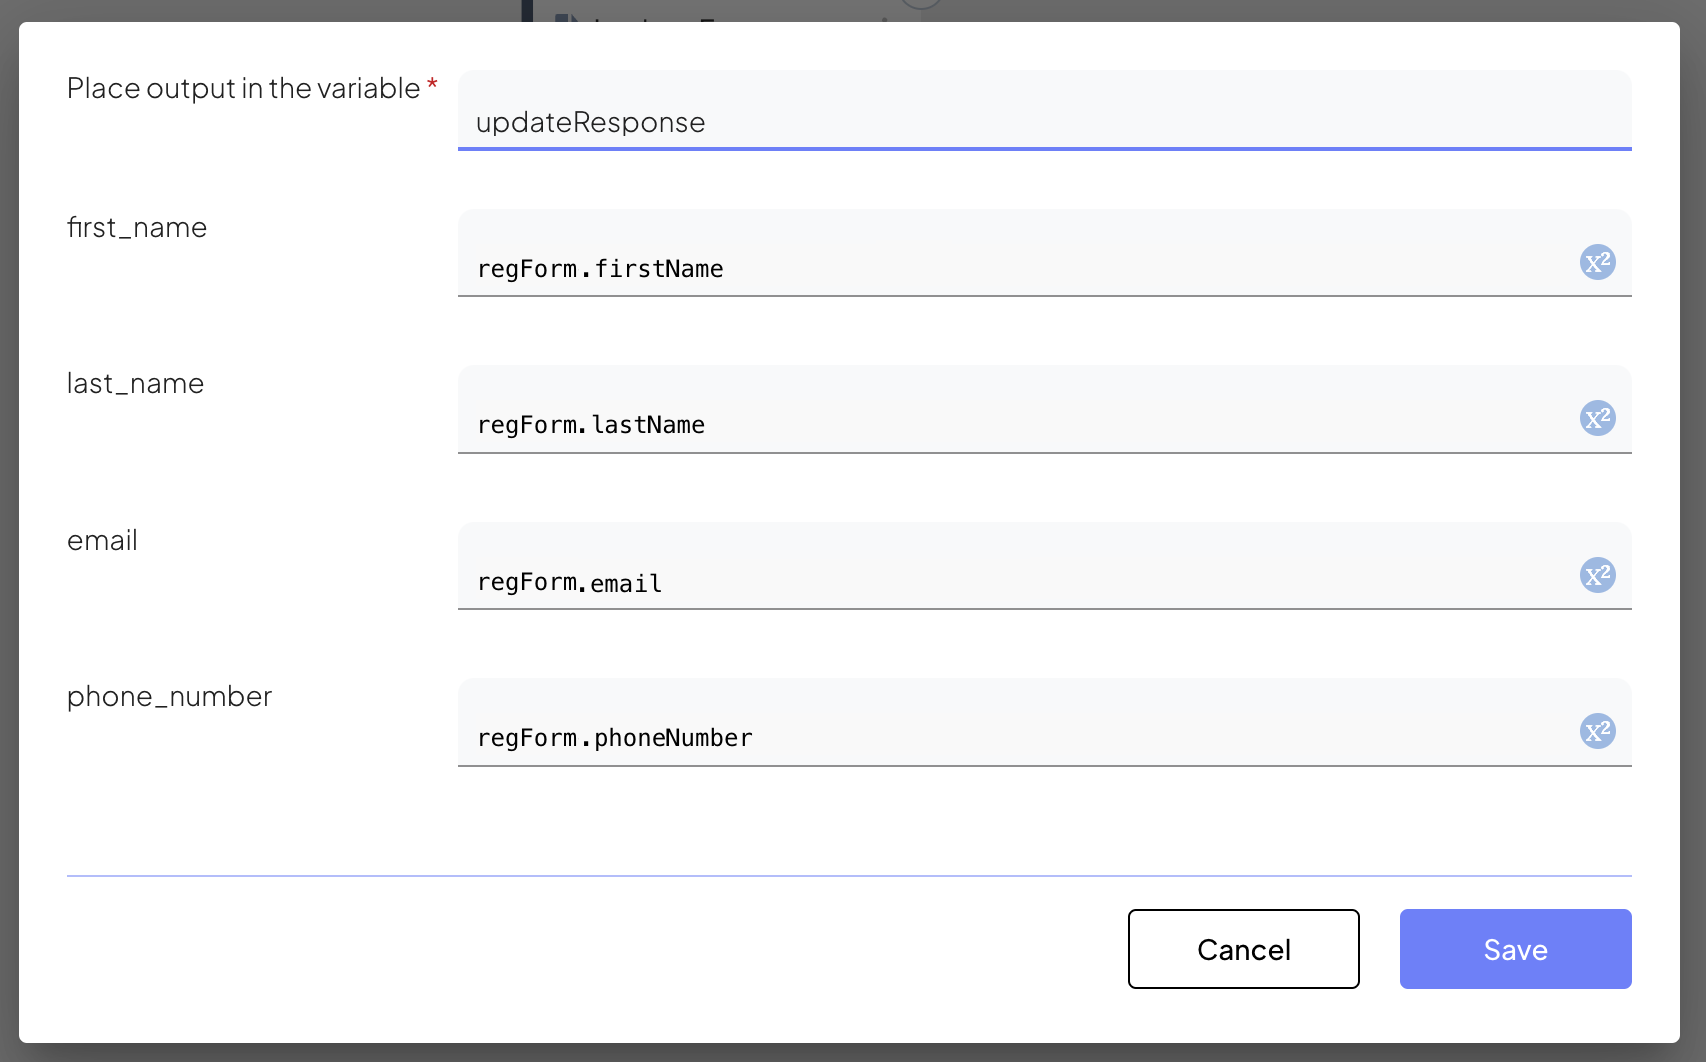Viewport: 1706px width, 1062px height.
Task: Click the phone_number parameter label
Action: [x=169, y=697]
